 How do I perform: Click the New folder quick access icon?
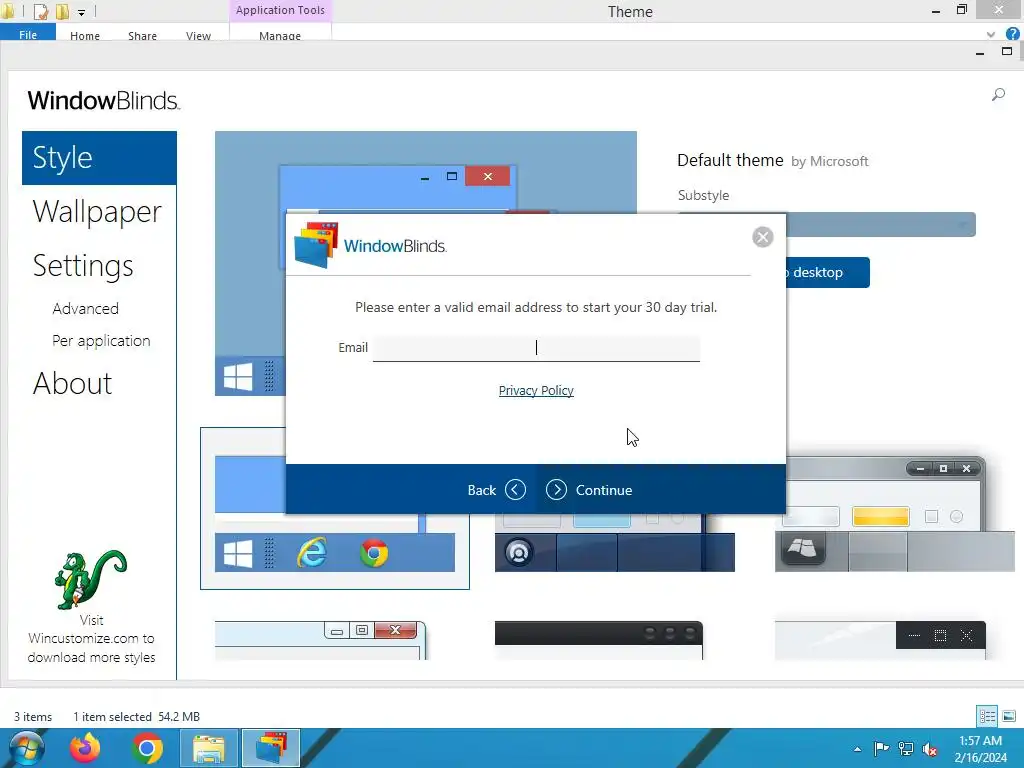(x=62, y=11)
